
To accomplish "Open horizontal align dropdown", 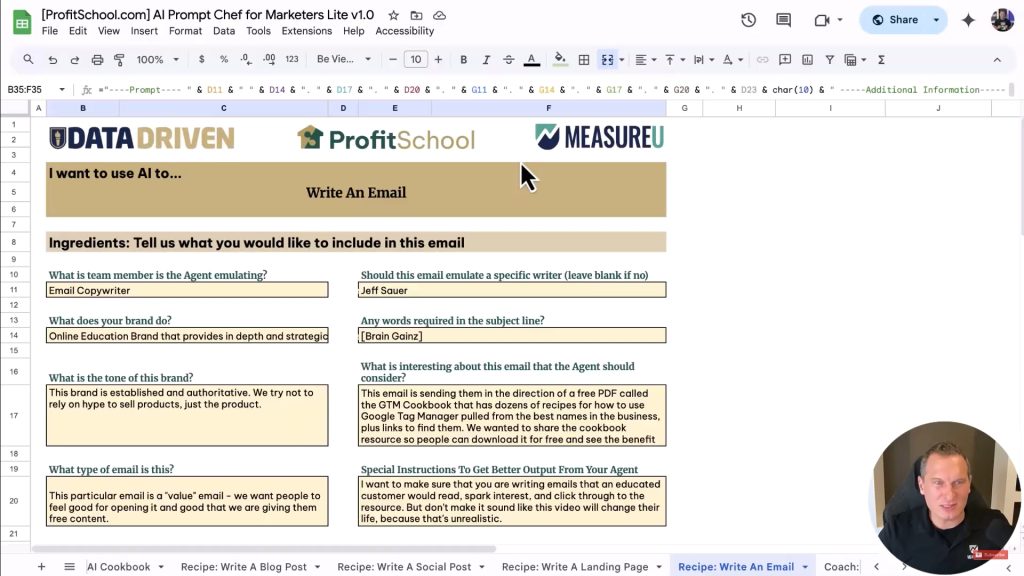I will 645,59.
